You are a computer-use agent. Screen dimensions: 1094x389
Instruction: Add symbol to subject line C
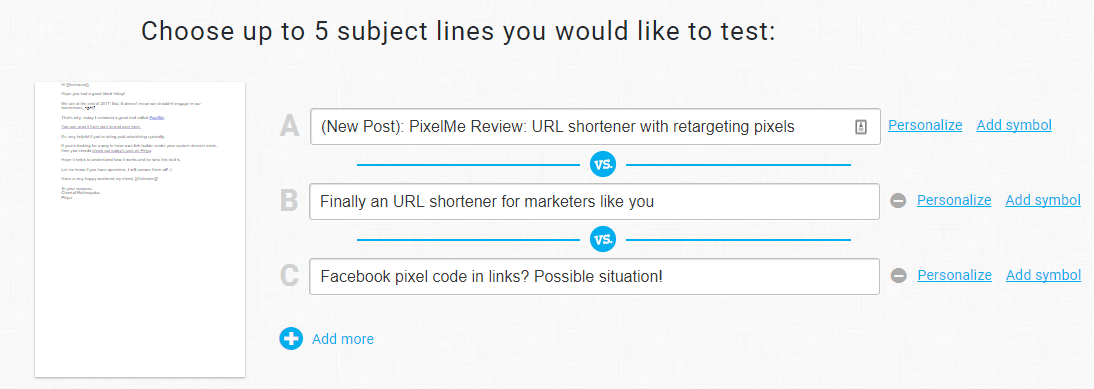pyautogui.click(x=1044, y=275)
